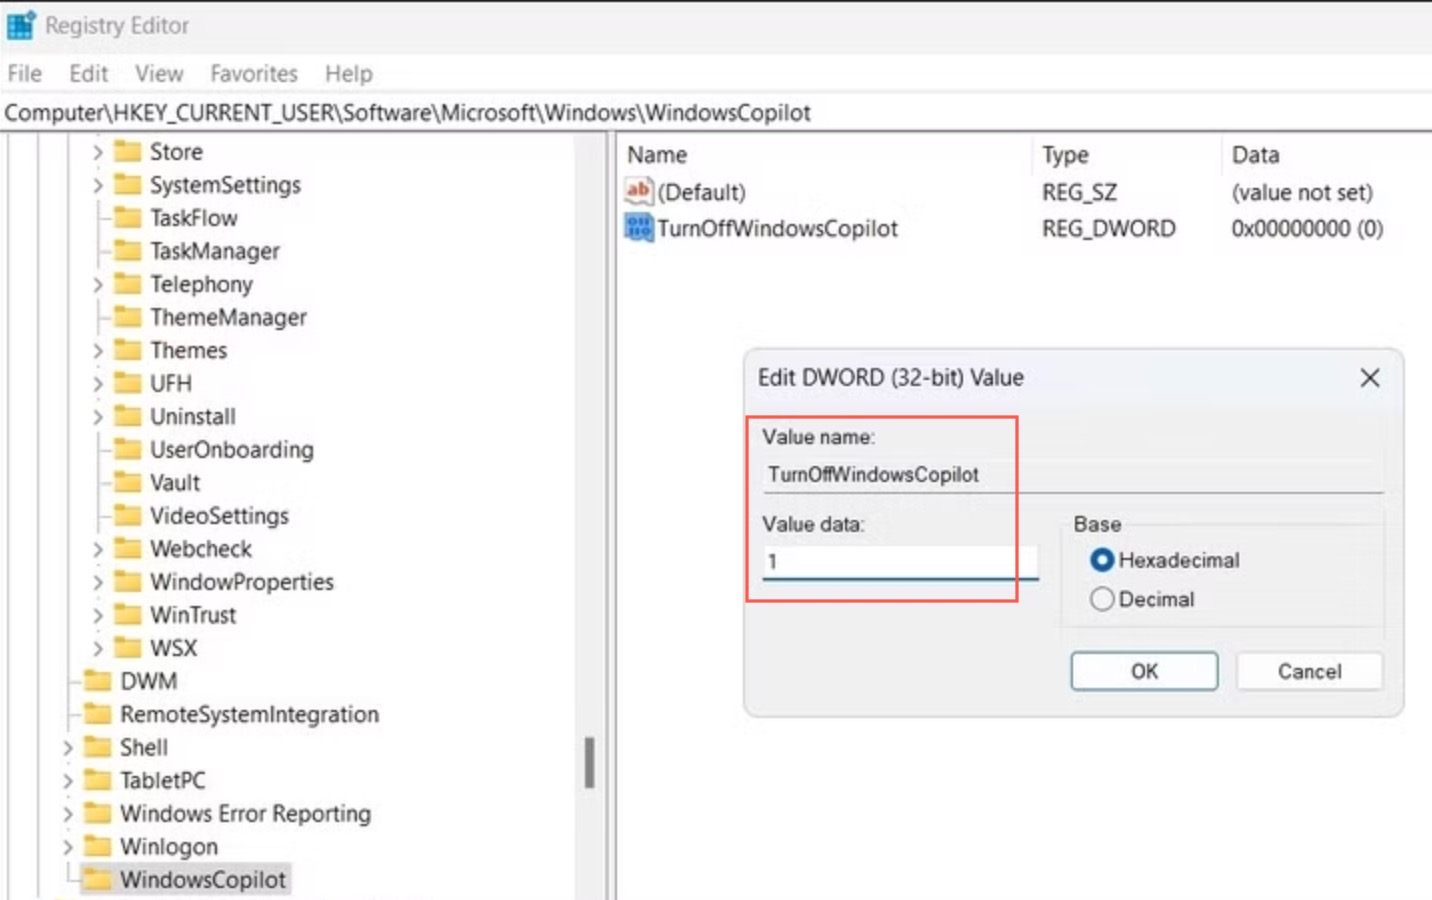Expand the WindowProperties key
The width and height of the screenshot is (1432, 900).
pyautogui.click(x=97, y=581)
